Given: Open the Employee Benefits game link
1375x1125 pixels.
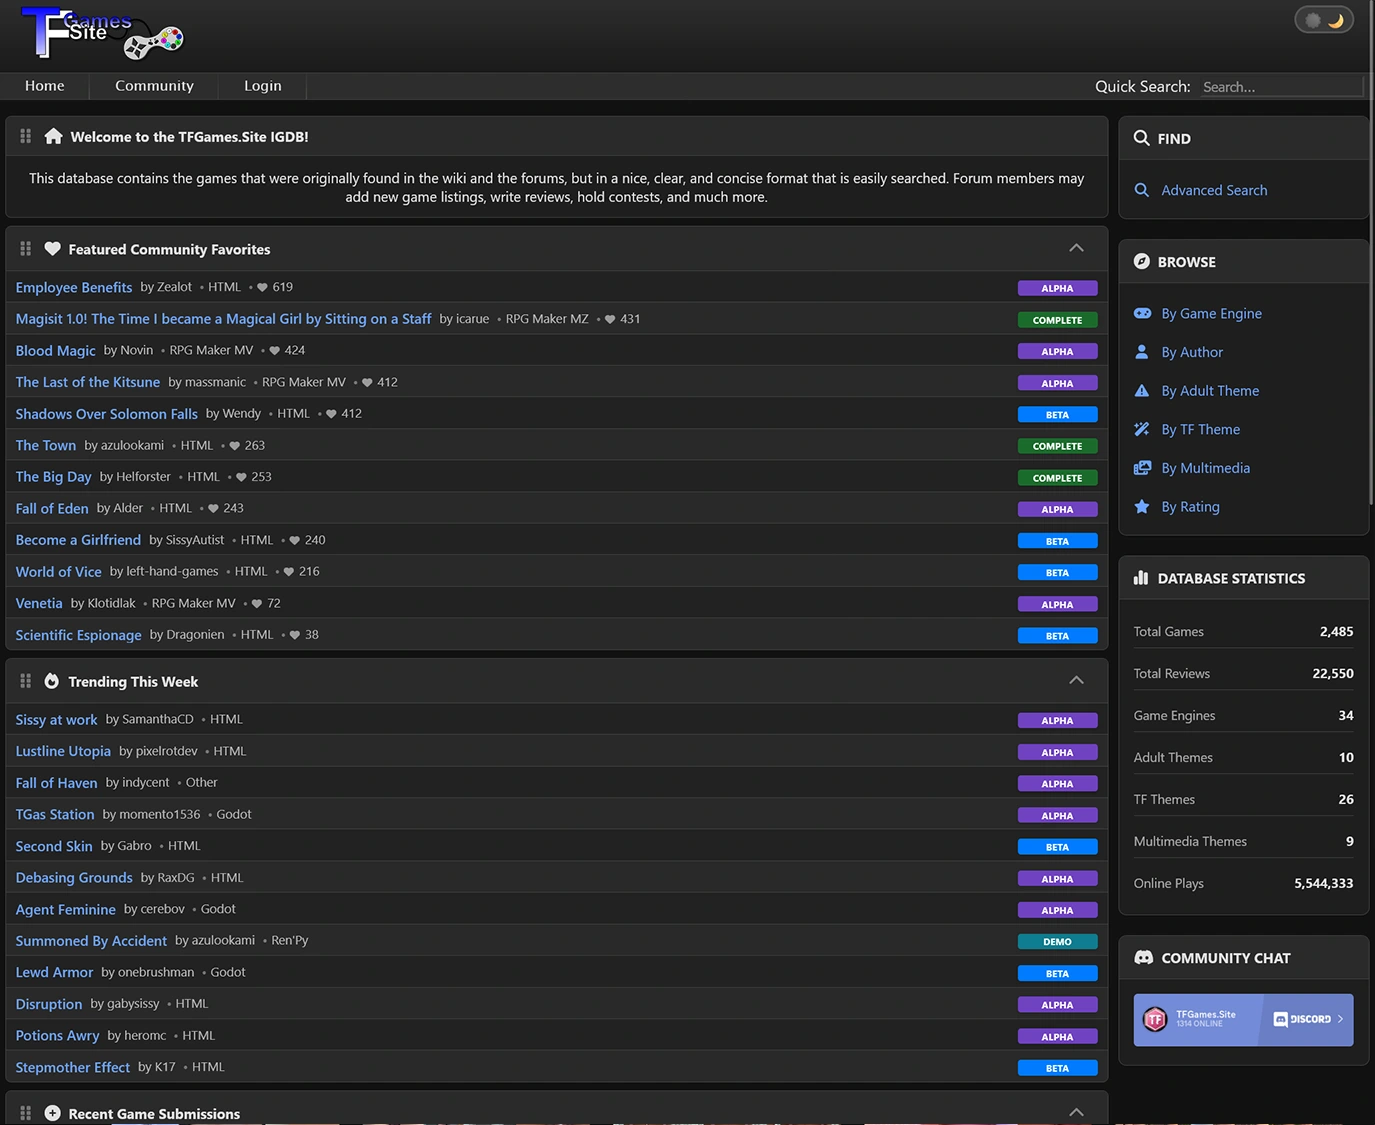Looking at the screenshot, I should click(x=74, y=287).
